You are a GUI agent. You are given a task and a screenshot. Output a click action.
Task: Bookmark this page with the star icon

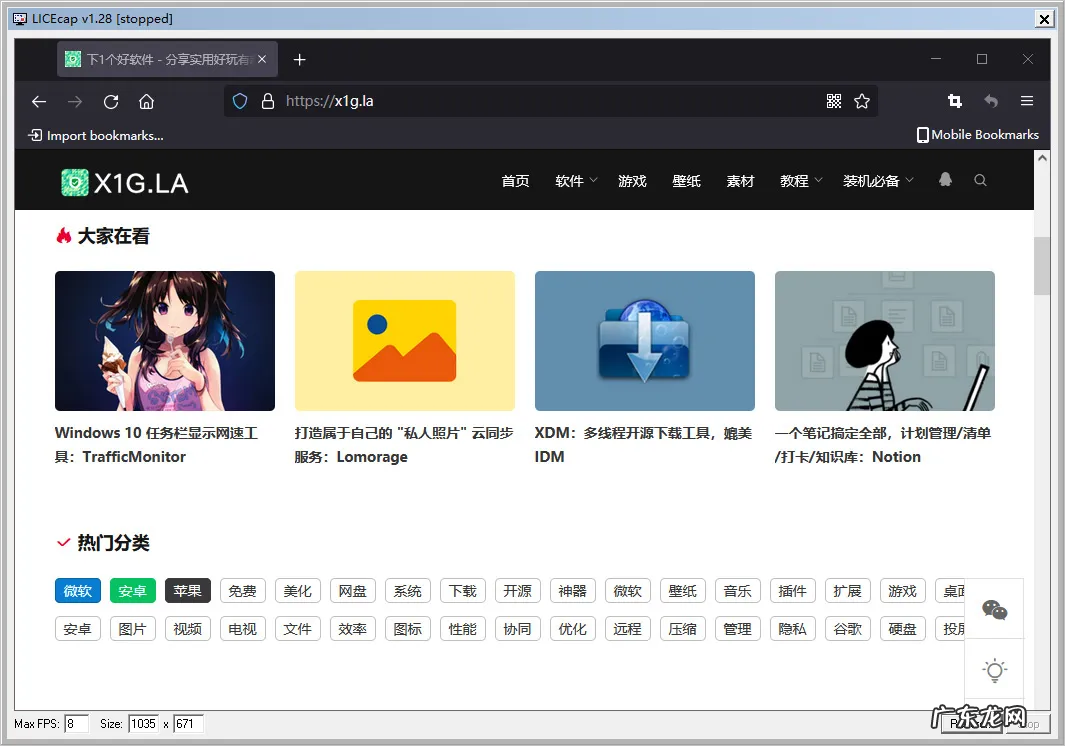point(862,101)
